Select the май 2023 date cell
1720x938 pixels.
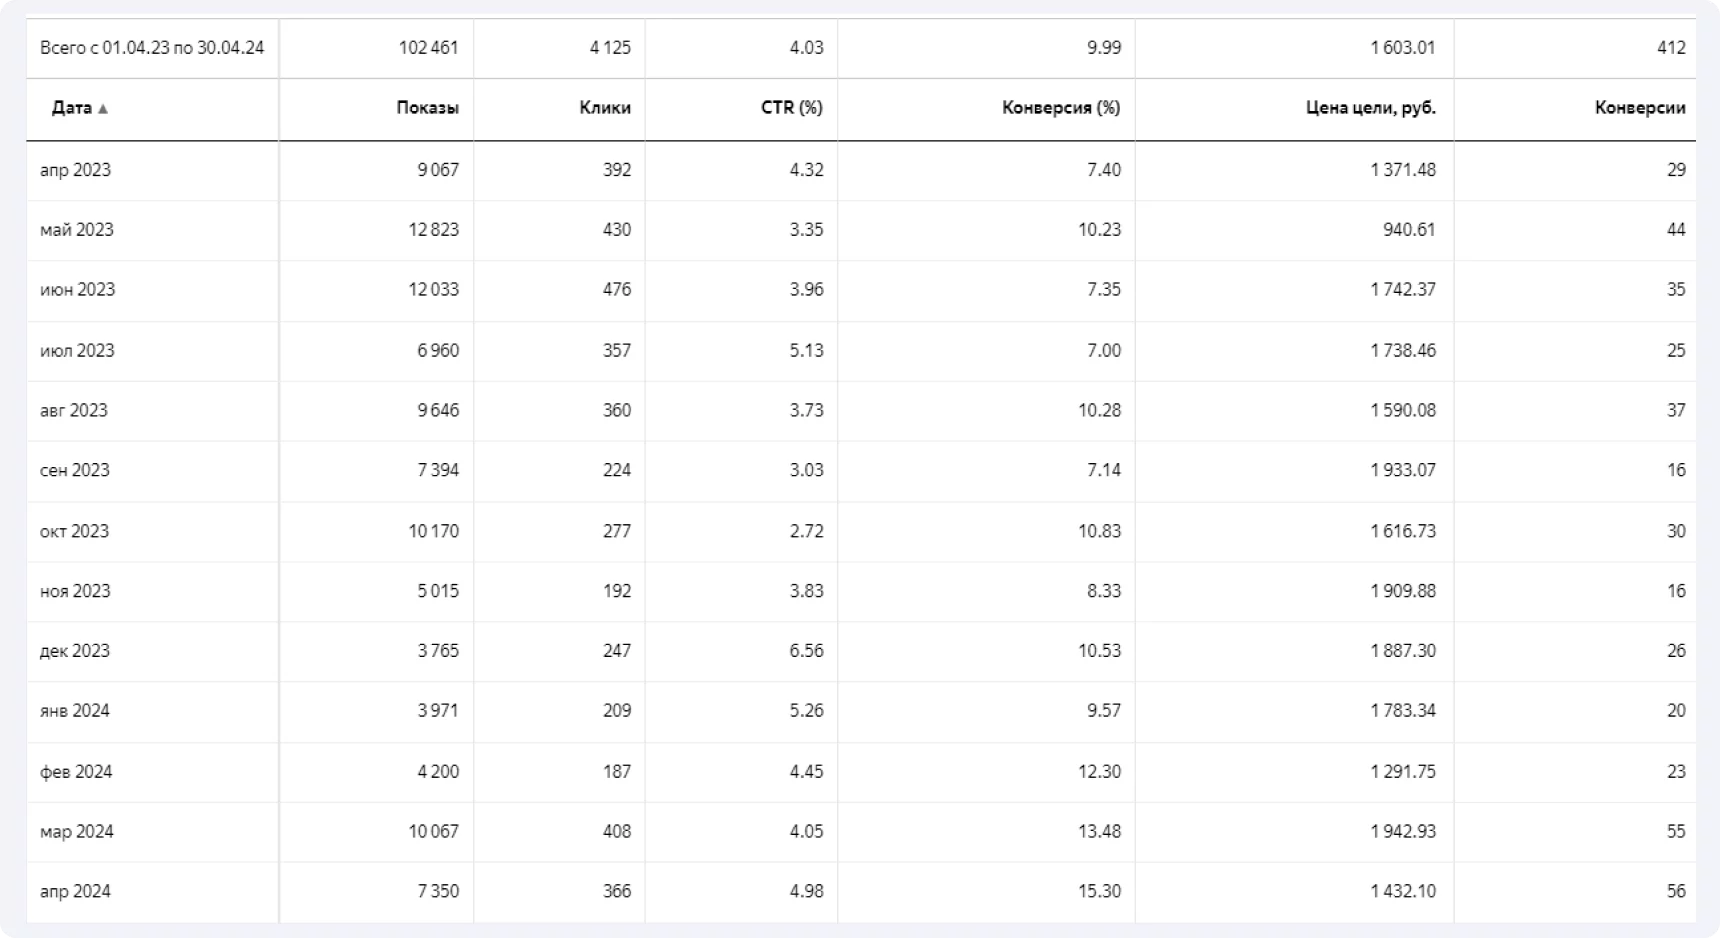click(x=76, y=230)
